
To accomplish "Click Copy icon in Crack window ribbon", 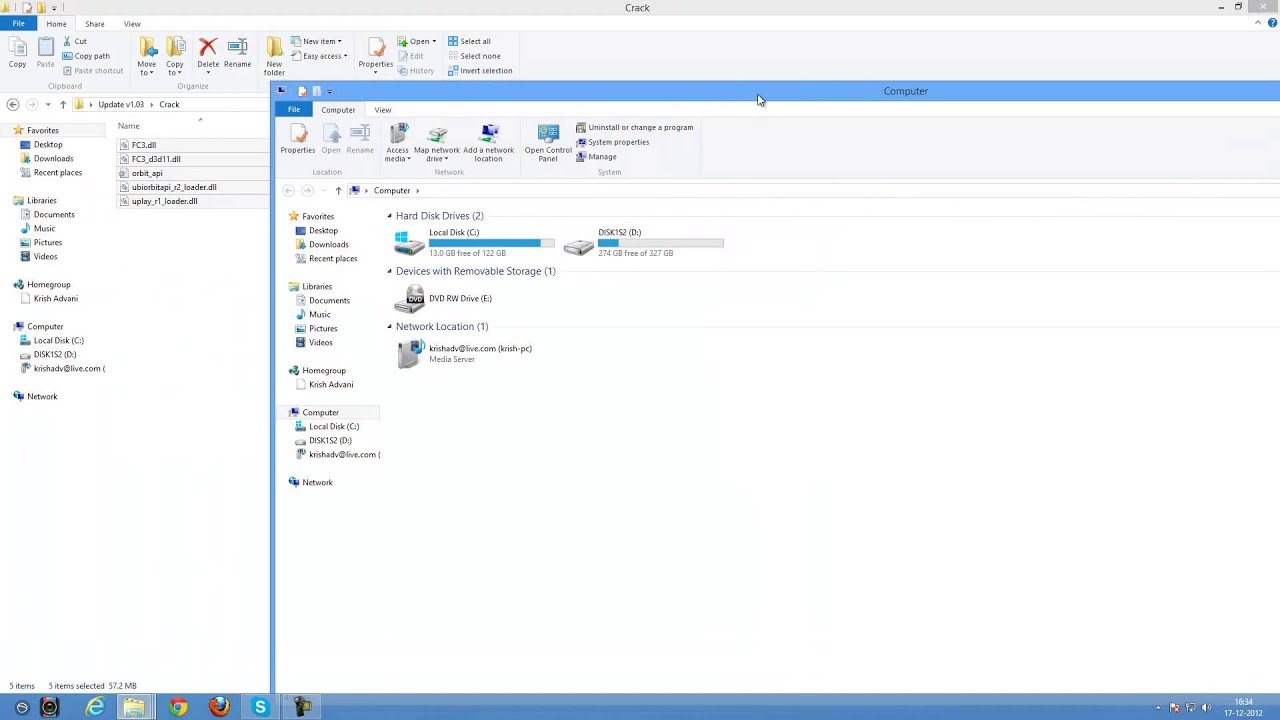I will point(17,53).
